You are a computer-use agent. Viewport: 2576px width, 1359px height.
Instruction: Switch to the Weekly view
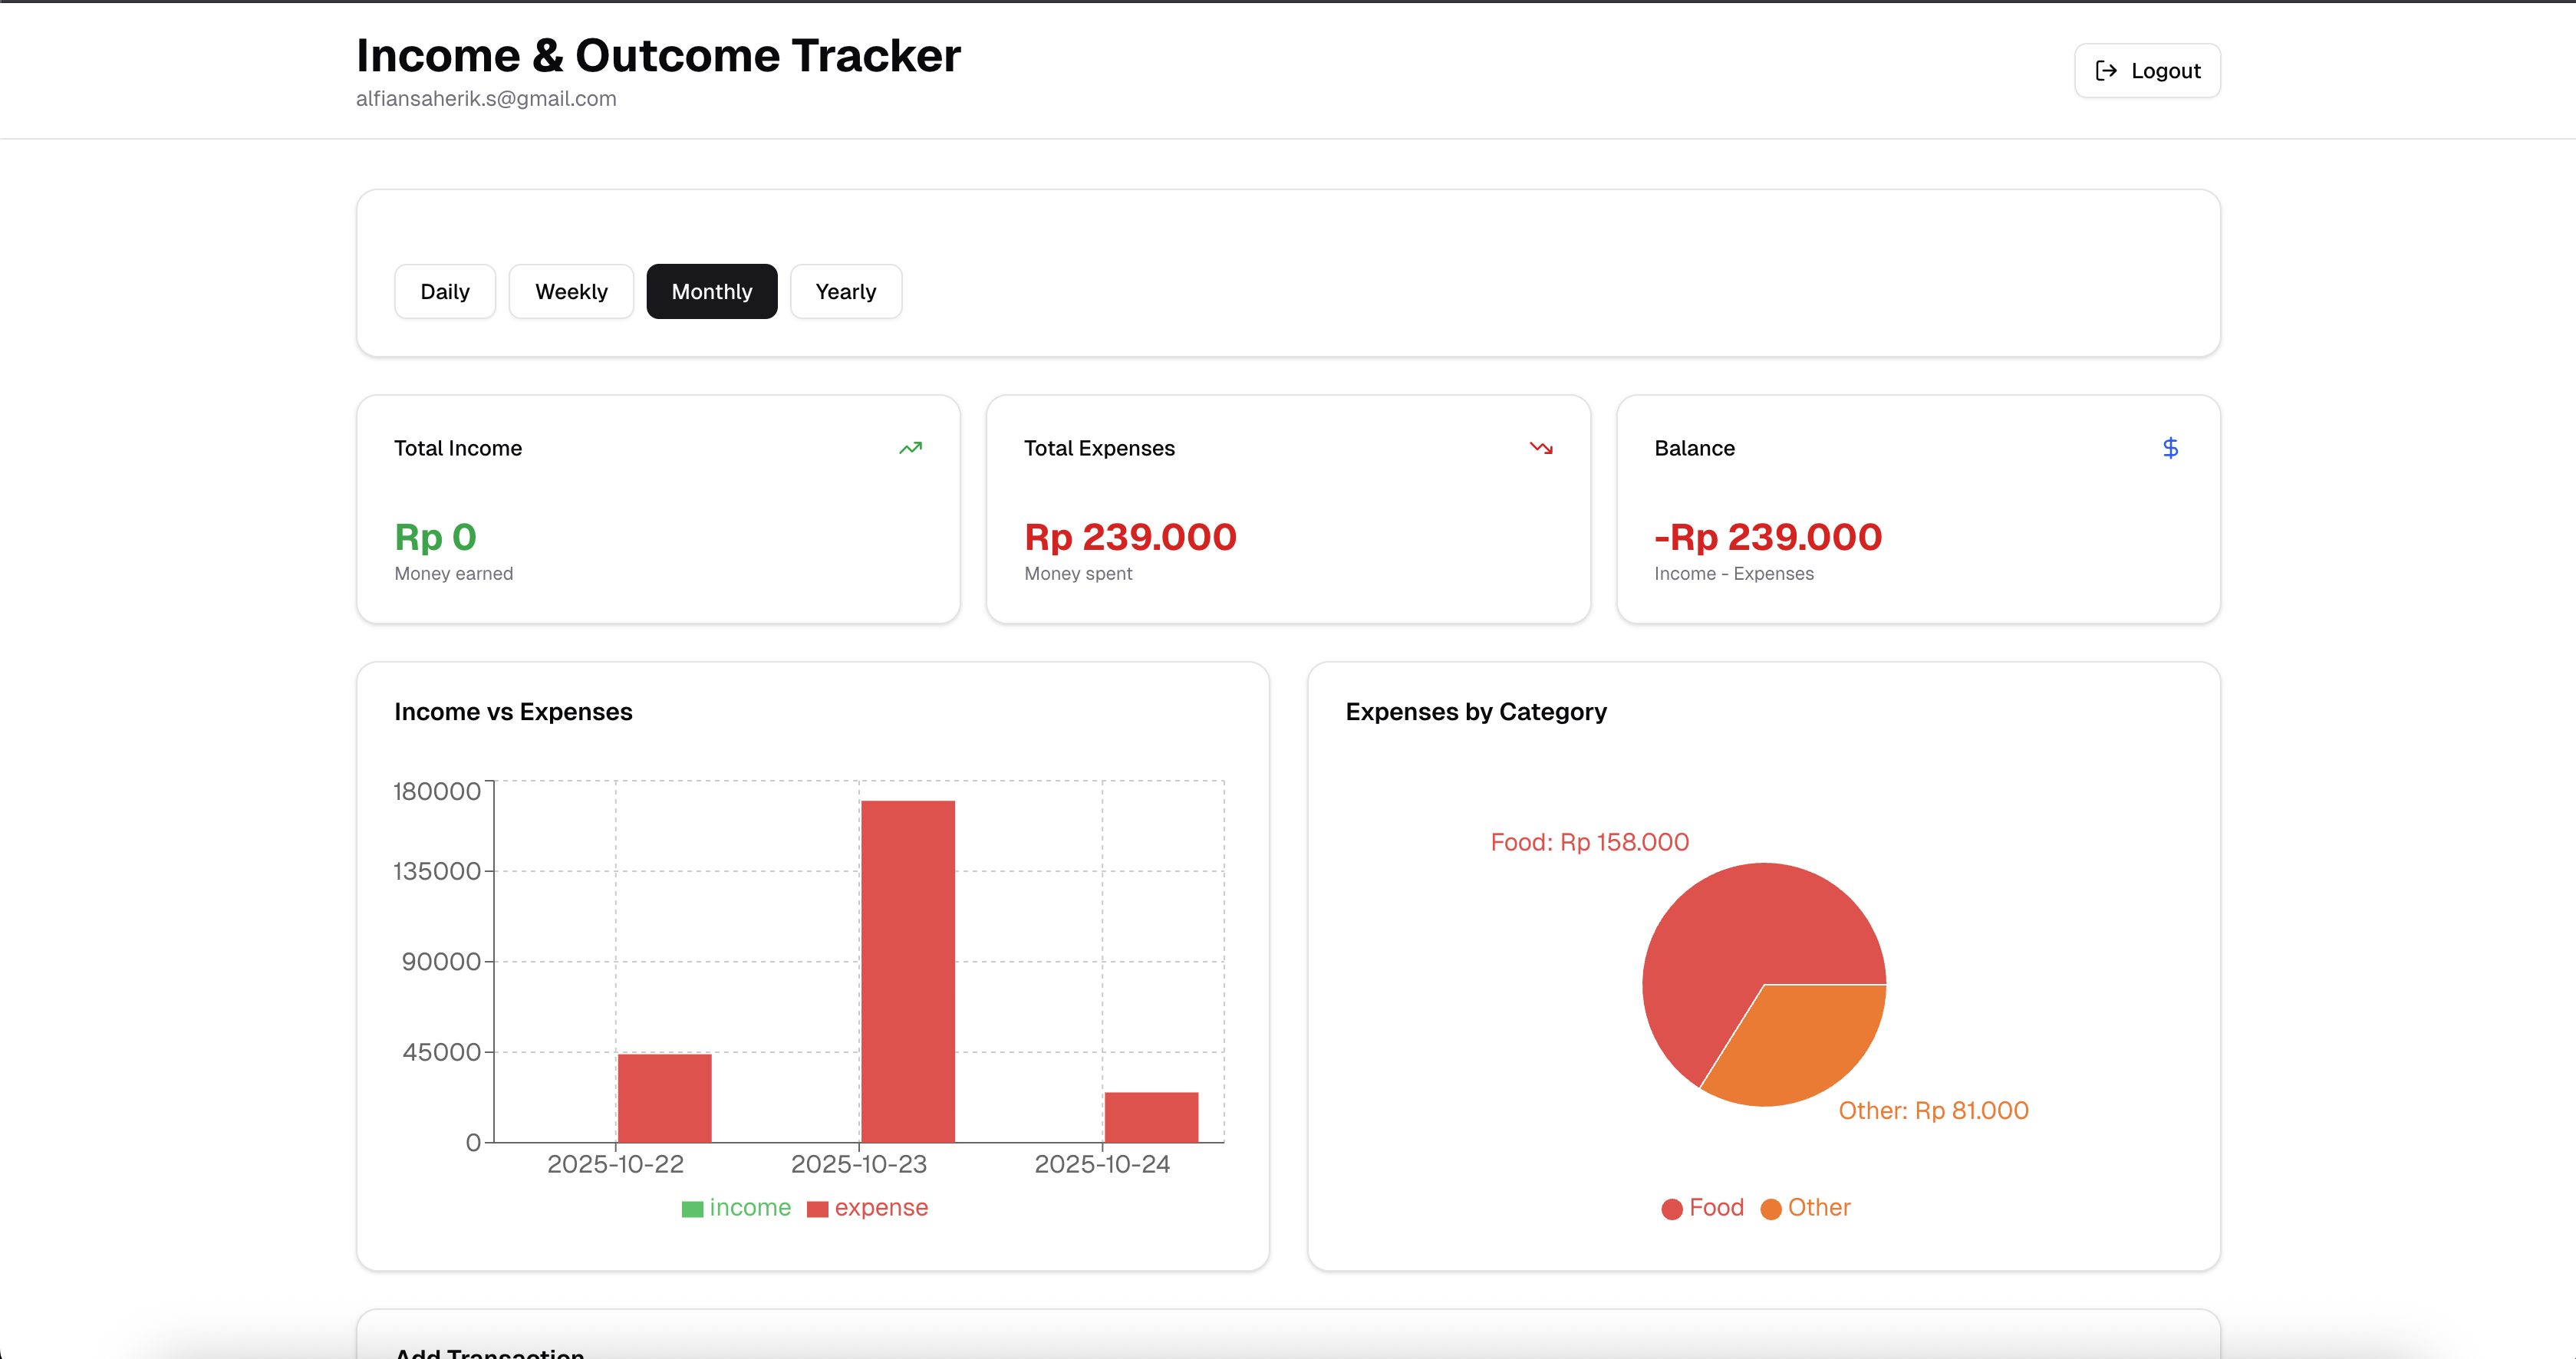pos(571,291)
